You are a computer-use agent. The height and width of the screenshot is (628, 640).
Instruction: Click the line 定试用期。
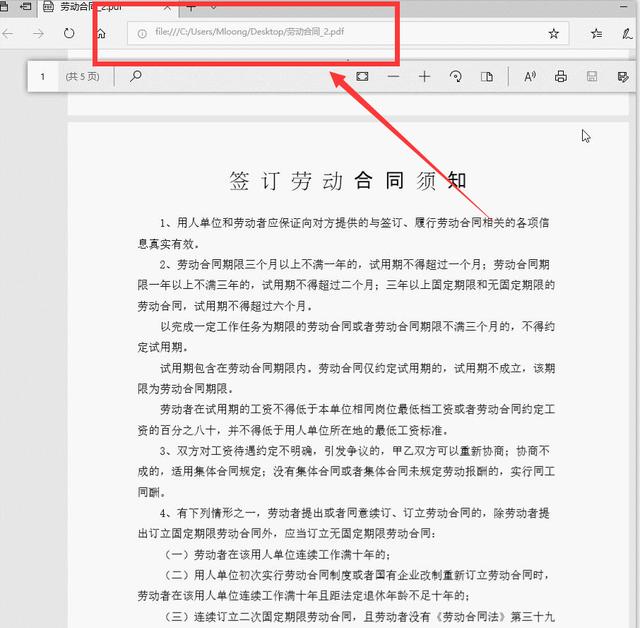tap(163, 347)
